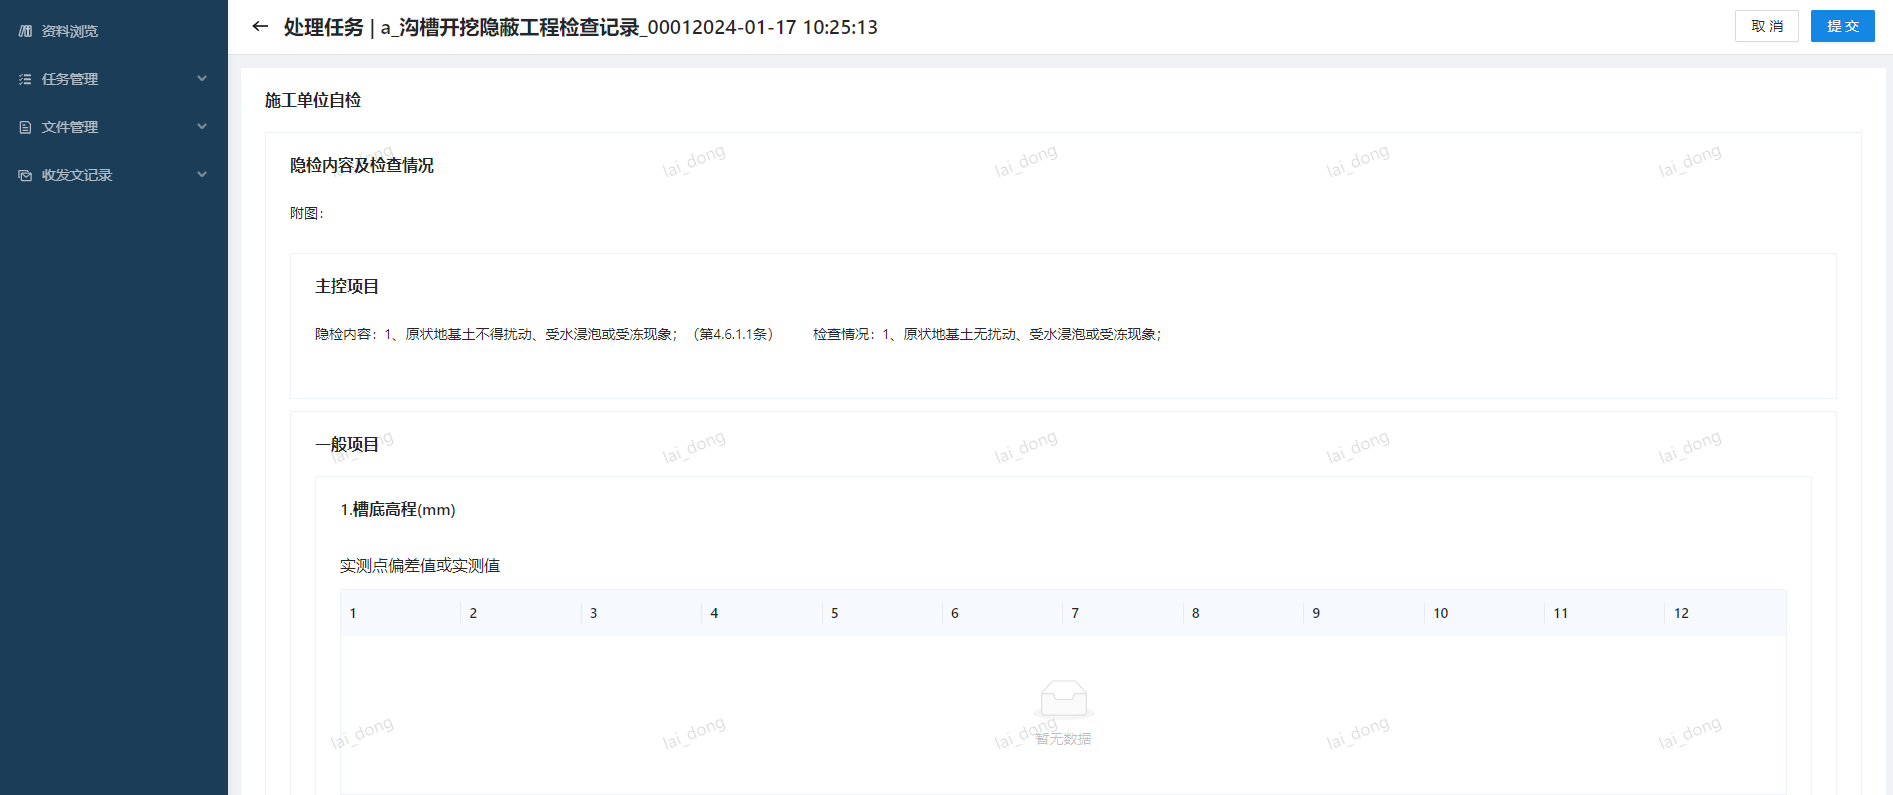Click column header 1 in table
The height and width of the screenshot is (795, 1893).
(x=401, y=613)
